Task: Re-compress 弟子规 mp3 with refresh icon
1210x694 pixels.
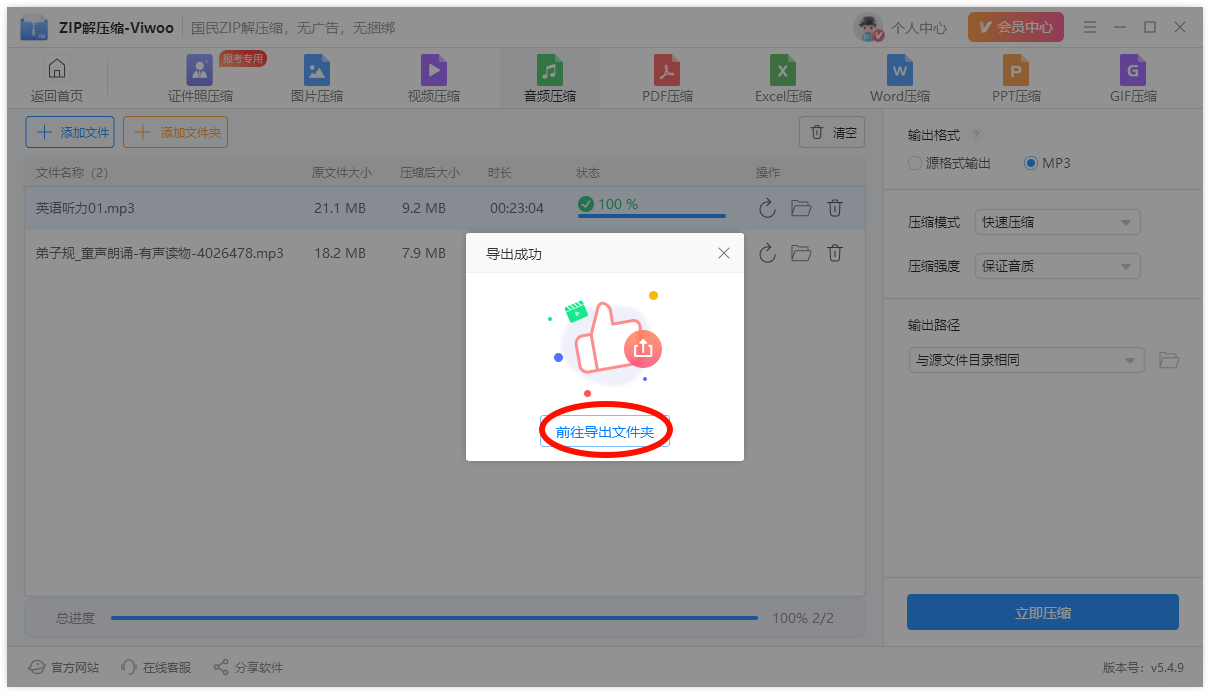Action: tap(767, 253)
